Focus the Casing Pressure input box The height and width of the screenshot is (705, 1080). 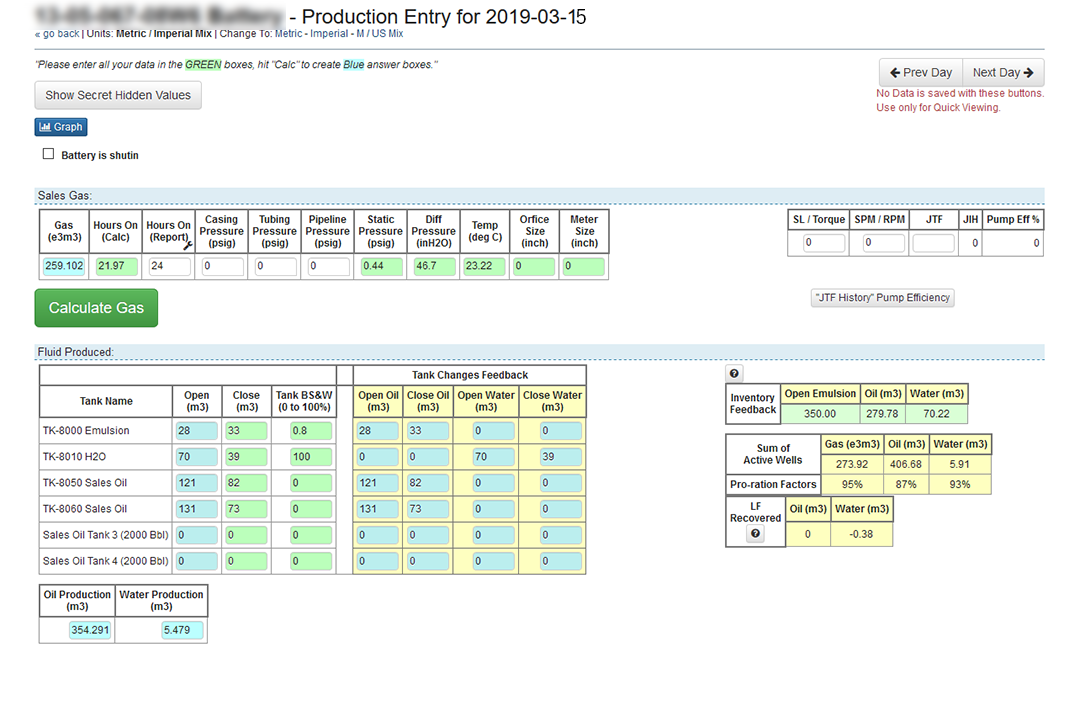(x=222, y=267)
